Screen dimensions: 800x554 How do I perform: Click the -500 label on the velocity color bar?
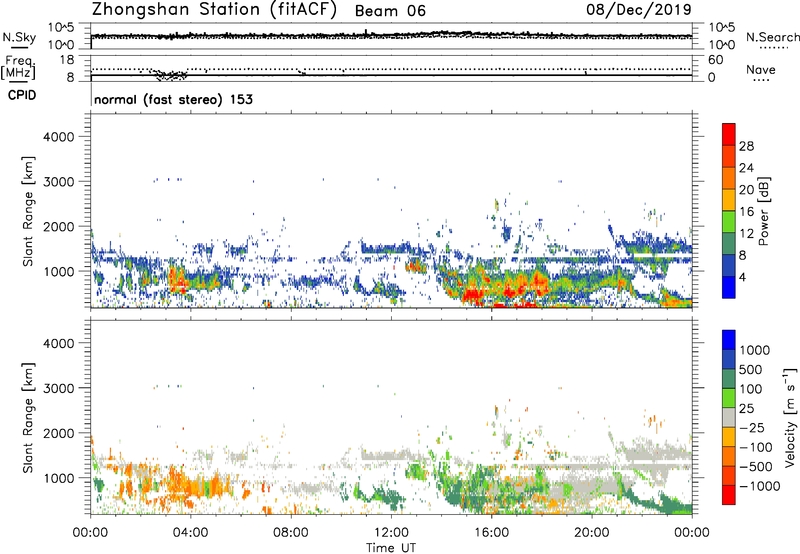click(755, 467)
